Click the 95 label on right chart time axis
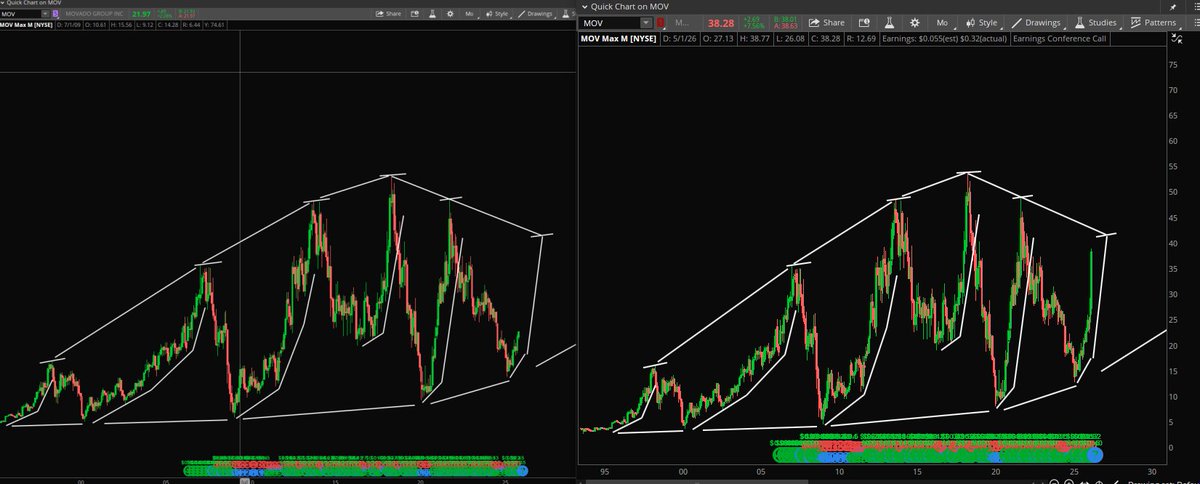 click(606, 472)
